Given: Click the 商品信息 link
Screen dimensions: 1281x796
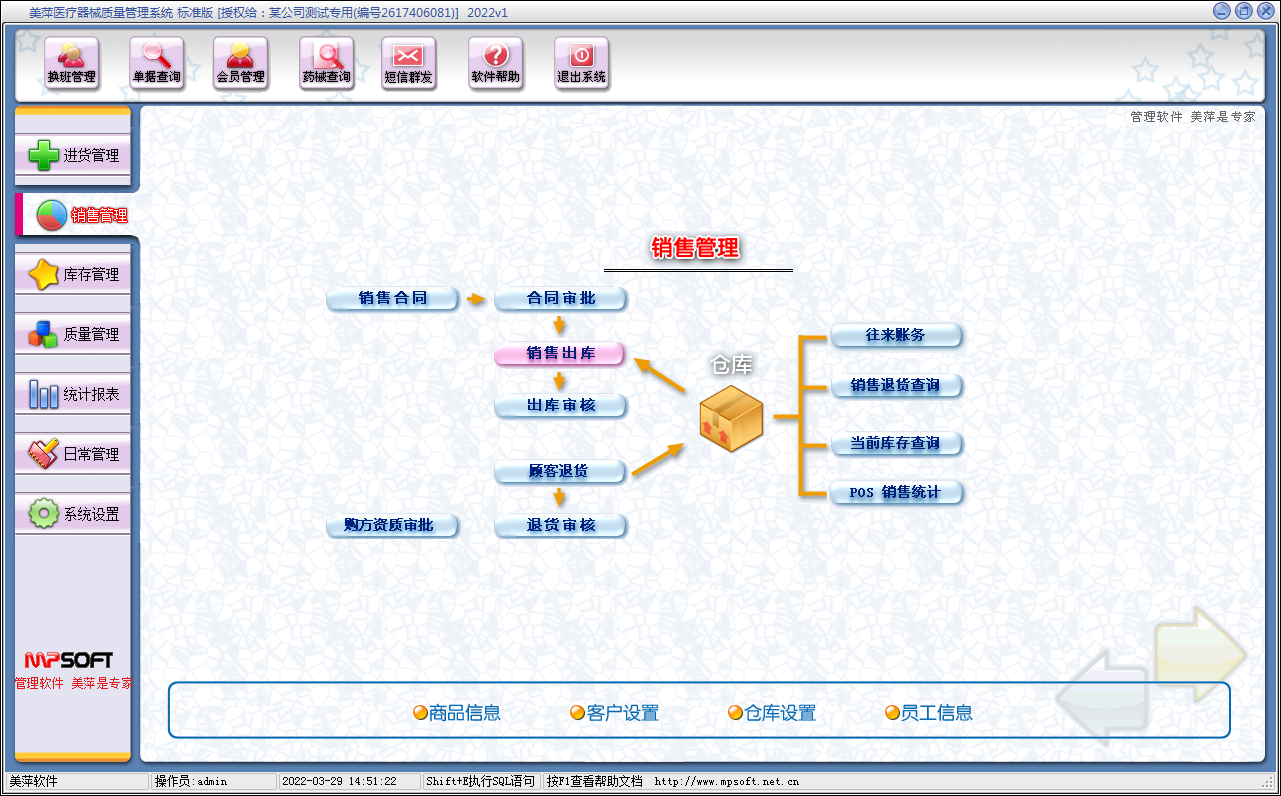Looking at the screenshot, I should click(457, 713).
